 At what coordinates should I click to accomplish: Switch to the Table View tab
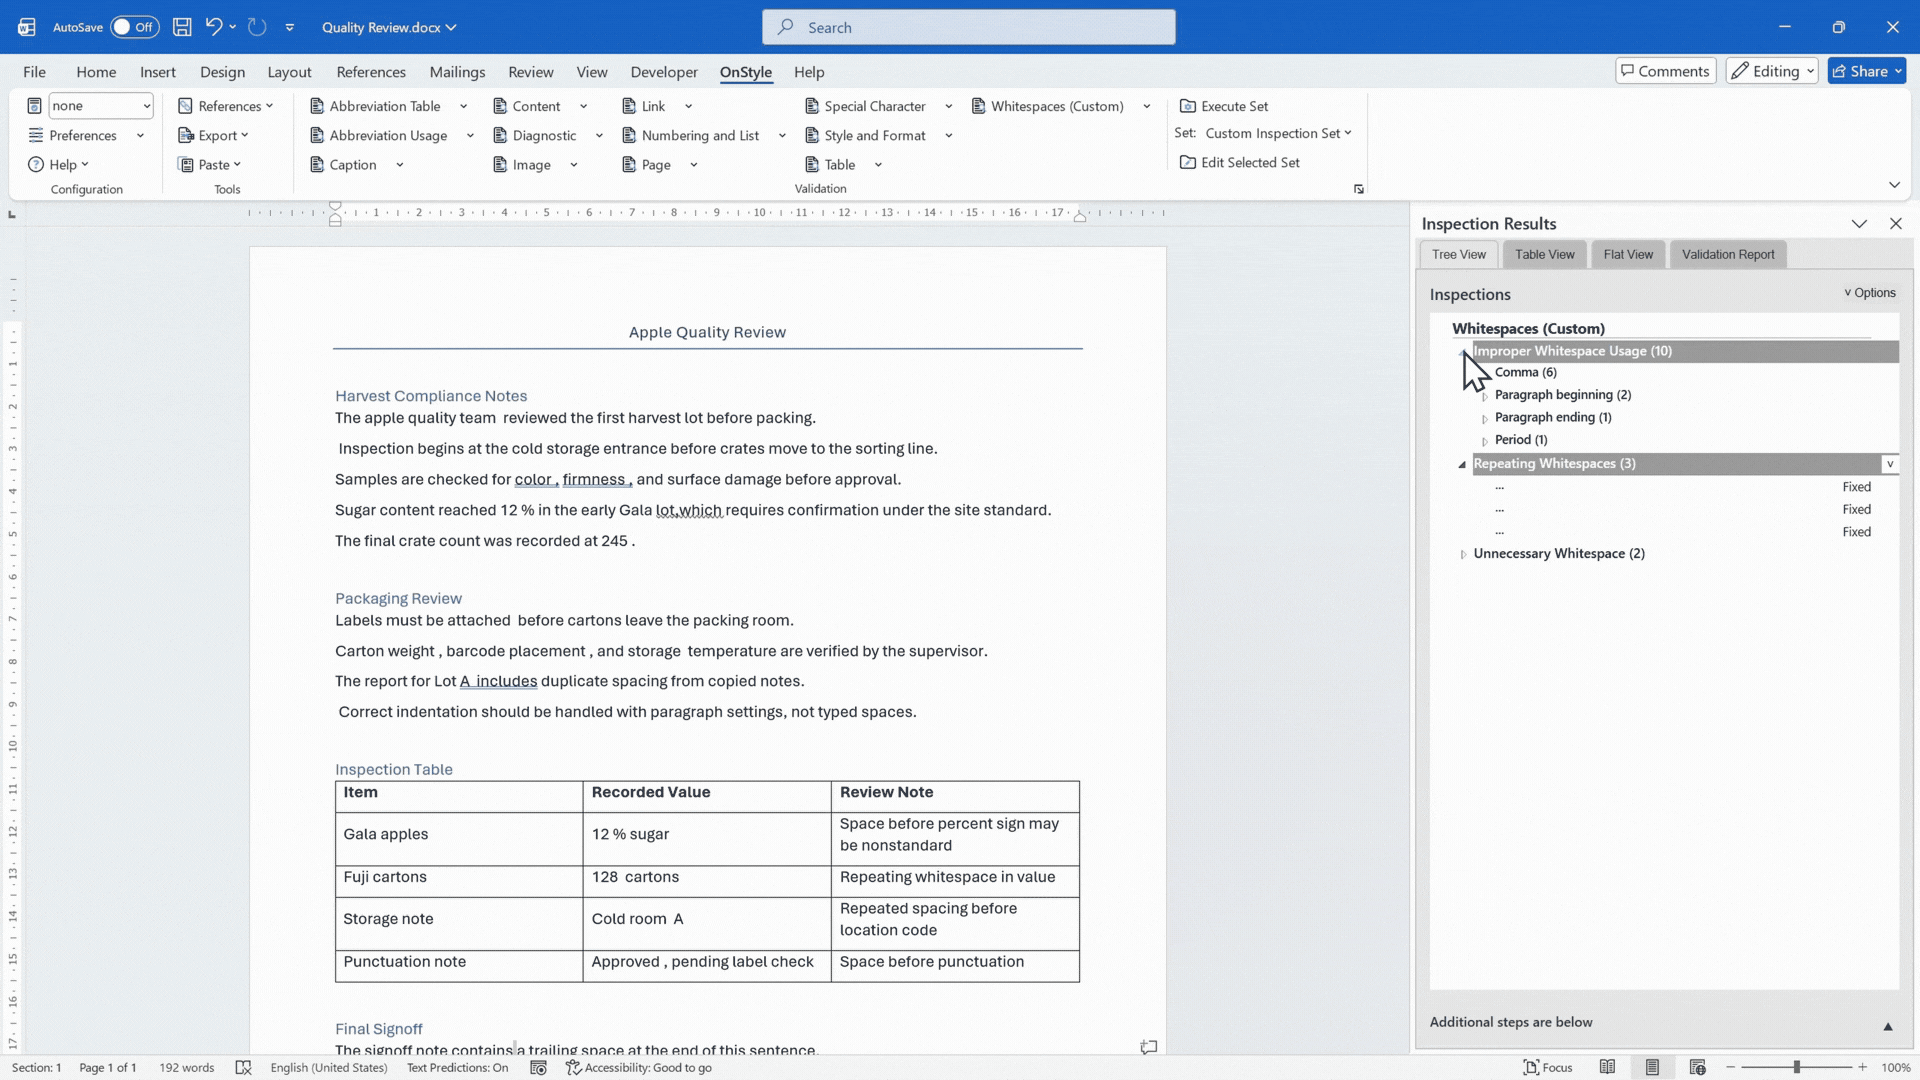tap(1544, 254)
